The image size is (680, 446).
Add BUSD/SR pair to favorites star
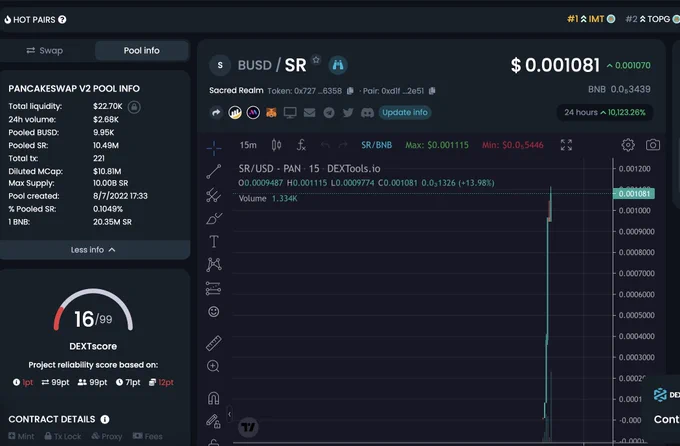316,59
